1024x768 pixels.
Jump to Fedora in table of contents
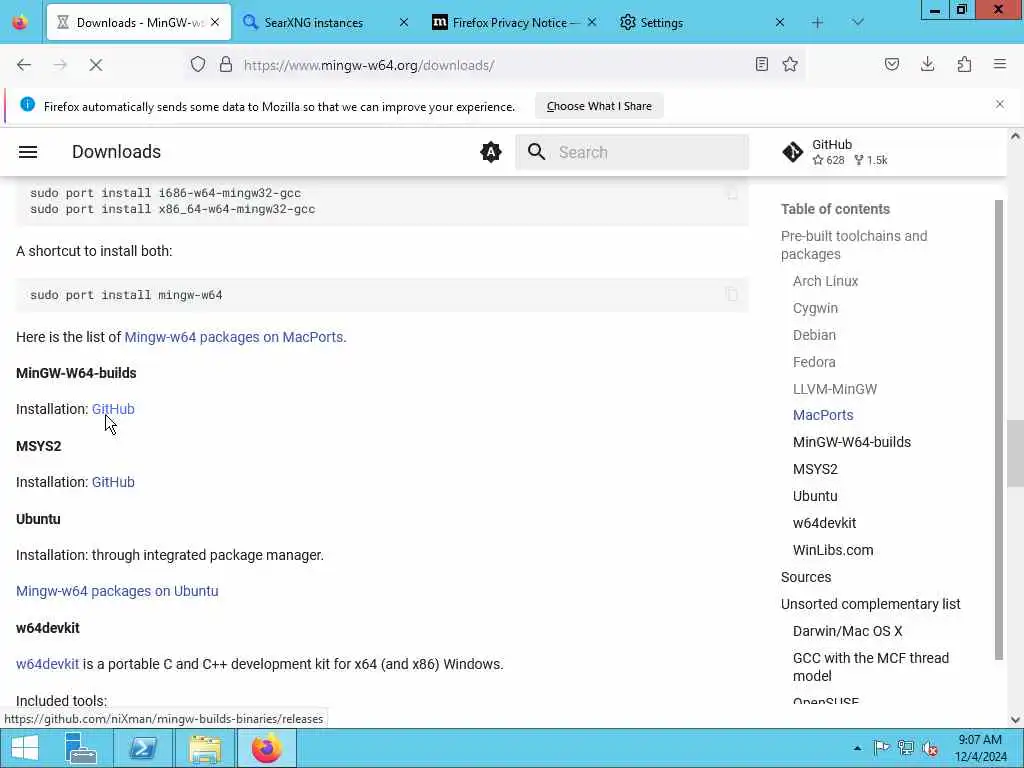click(x=814, y=362)
